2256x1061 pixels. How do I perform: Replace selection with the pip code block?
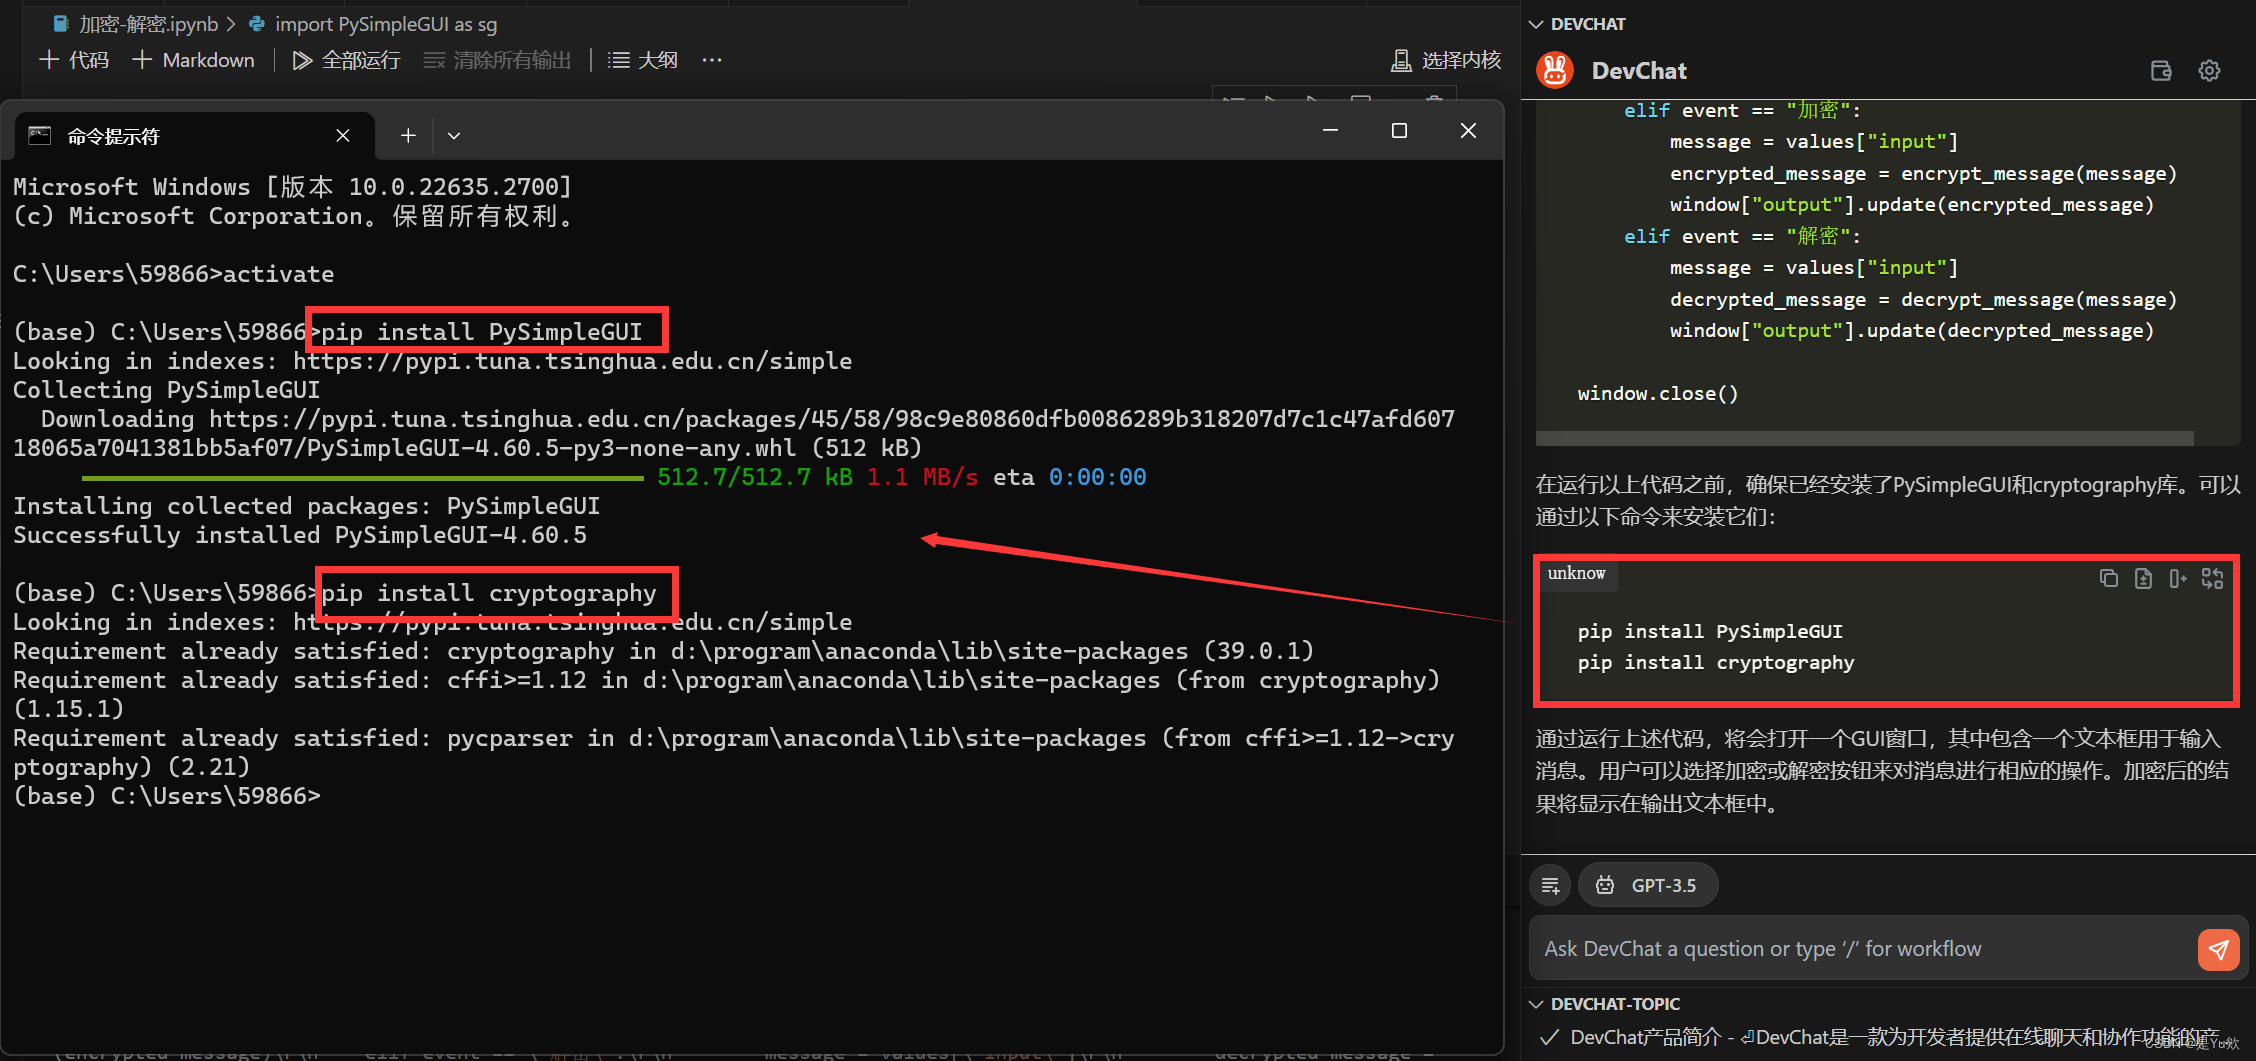pos(2212,578)
